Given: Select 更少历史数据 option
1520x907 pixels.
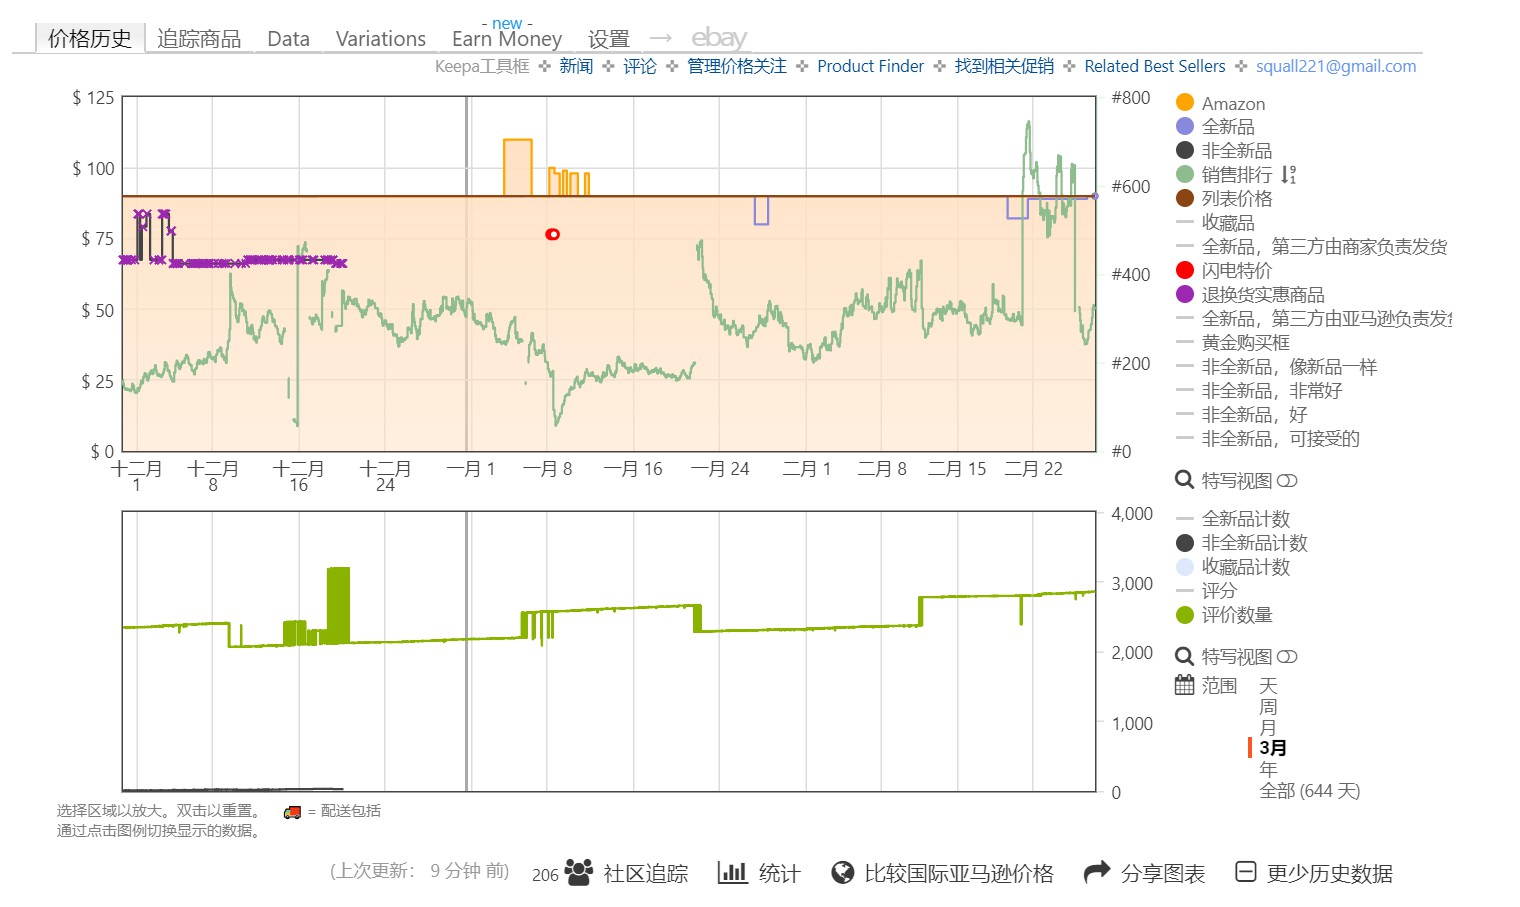Looking at the screenshot, I should pyautogui.click(x=1329, y=873).
